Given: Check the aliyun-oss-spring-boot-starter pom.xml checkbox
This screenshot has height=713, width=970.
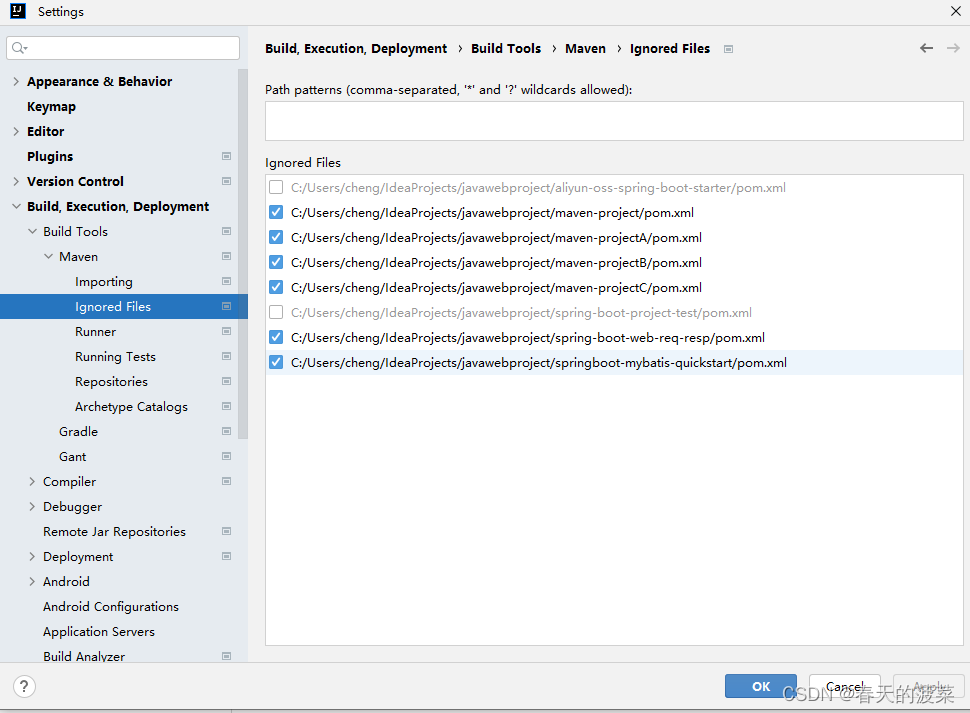Looking at the screenshot, I should 275,187.
